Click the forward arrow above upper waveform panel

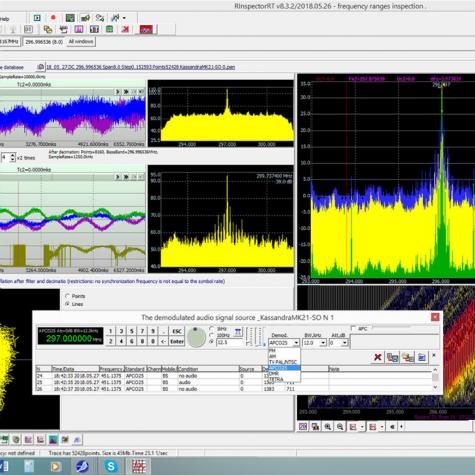[x=117, y=91]
